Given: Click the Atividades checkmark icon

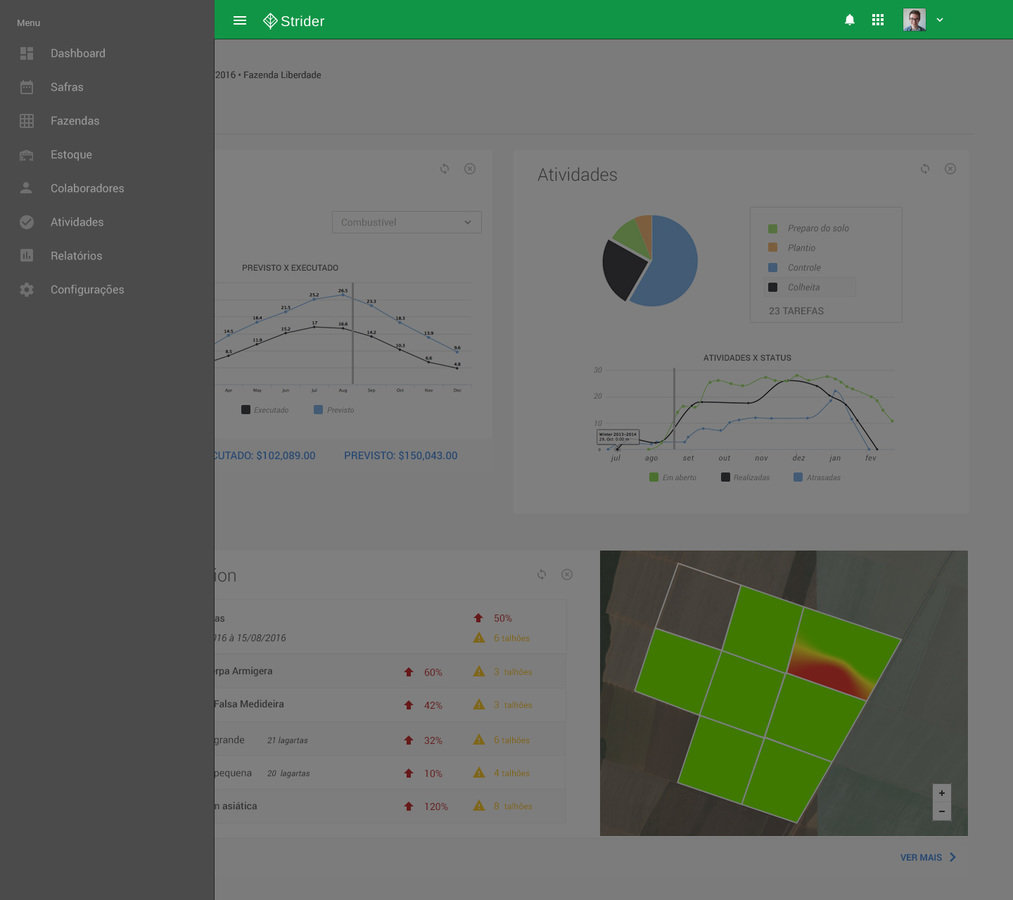Looking at the screenshot, I should pyautogui.click(x=26, y=222).
